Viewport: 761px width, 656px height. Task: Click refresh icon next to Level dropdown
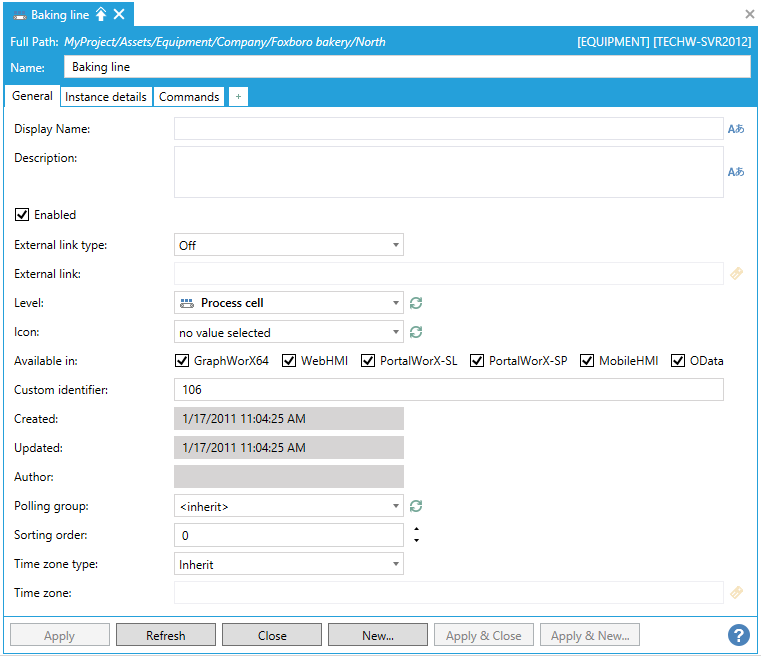(416, 303)
